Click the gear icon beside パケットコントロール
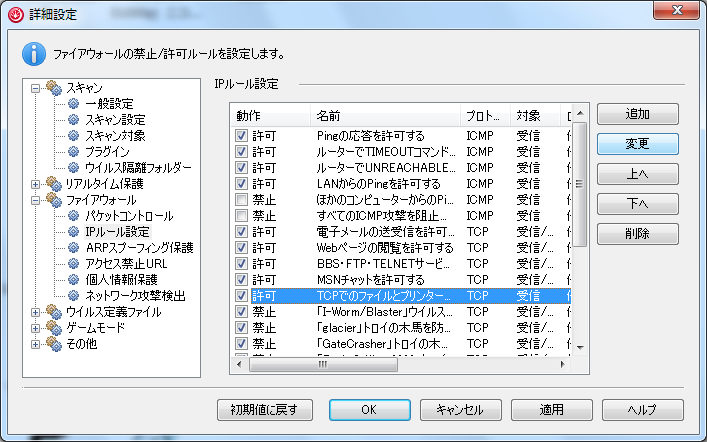The width and height of the screenshot is (707, 442). [x=75, y=216]
